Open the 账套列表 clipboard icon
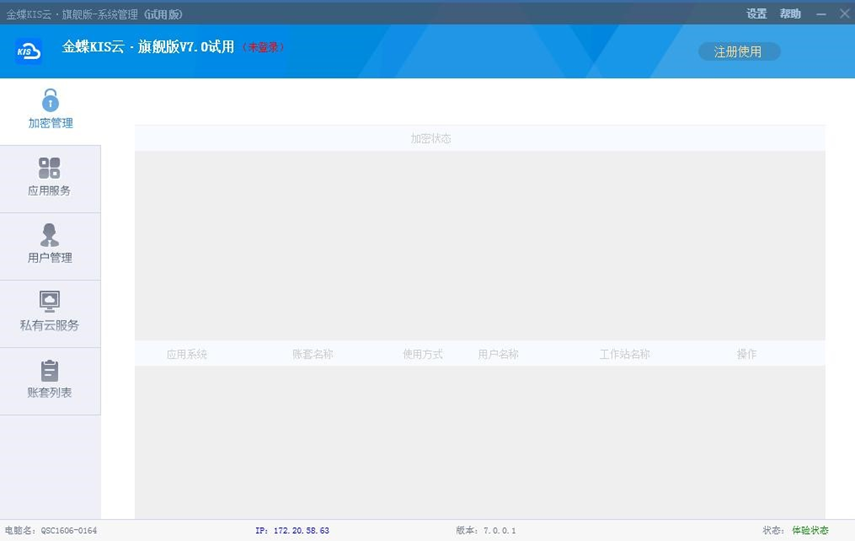Image resolution: width=855 pixels, height=541 pixels. 50,371
